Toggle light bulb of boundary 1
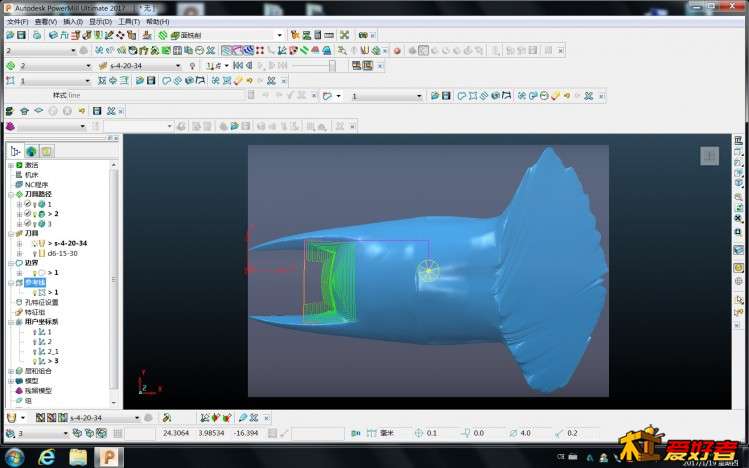 35,273
